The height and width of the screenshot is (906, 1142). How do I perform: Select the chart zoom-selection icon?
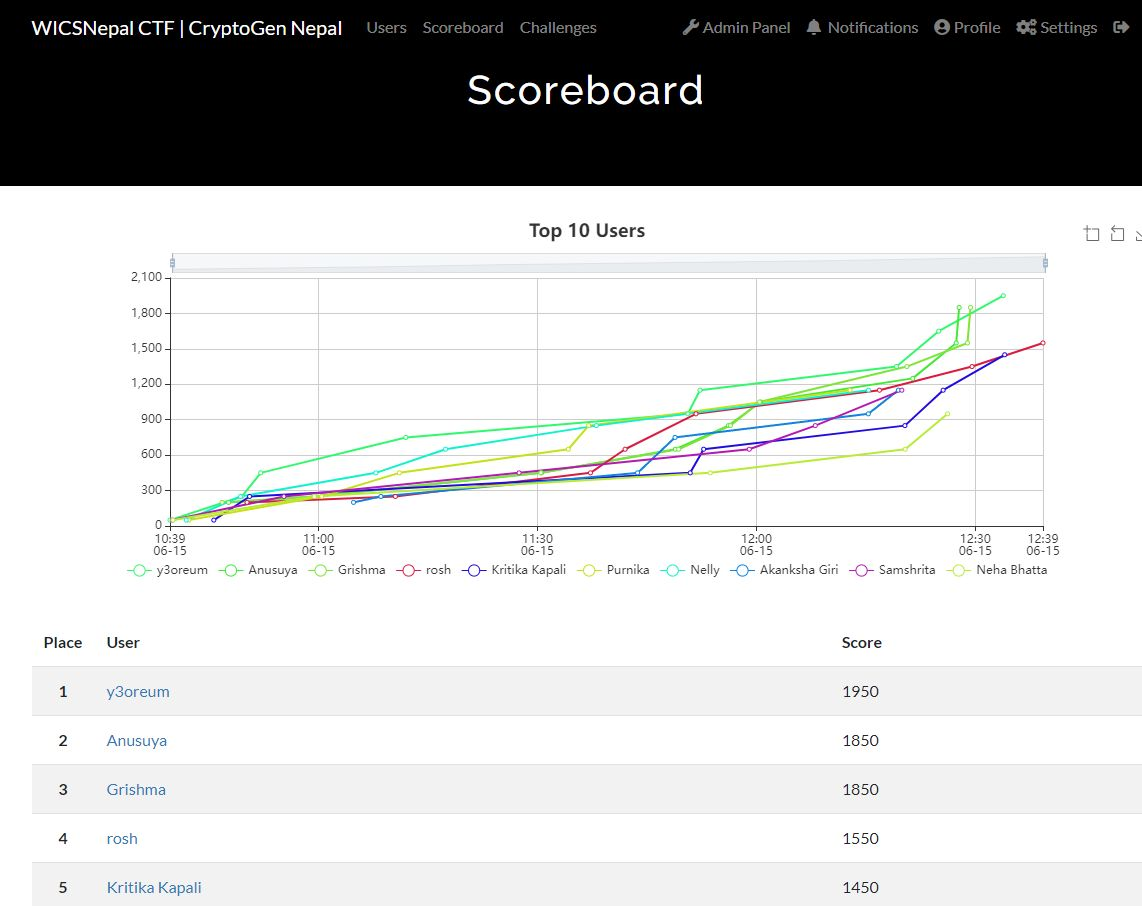click(x=1092, y=233)
